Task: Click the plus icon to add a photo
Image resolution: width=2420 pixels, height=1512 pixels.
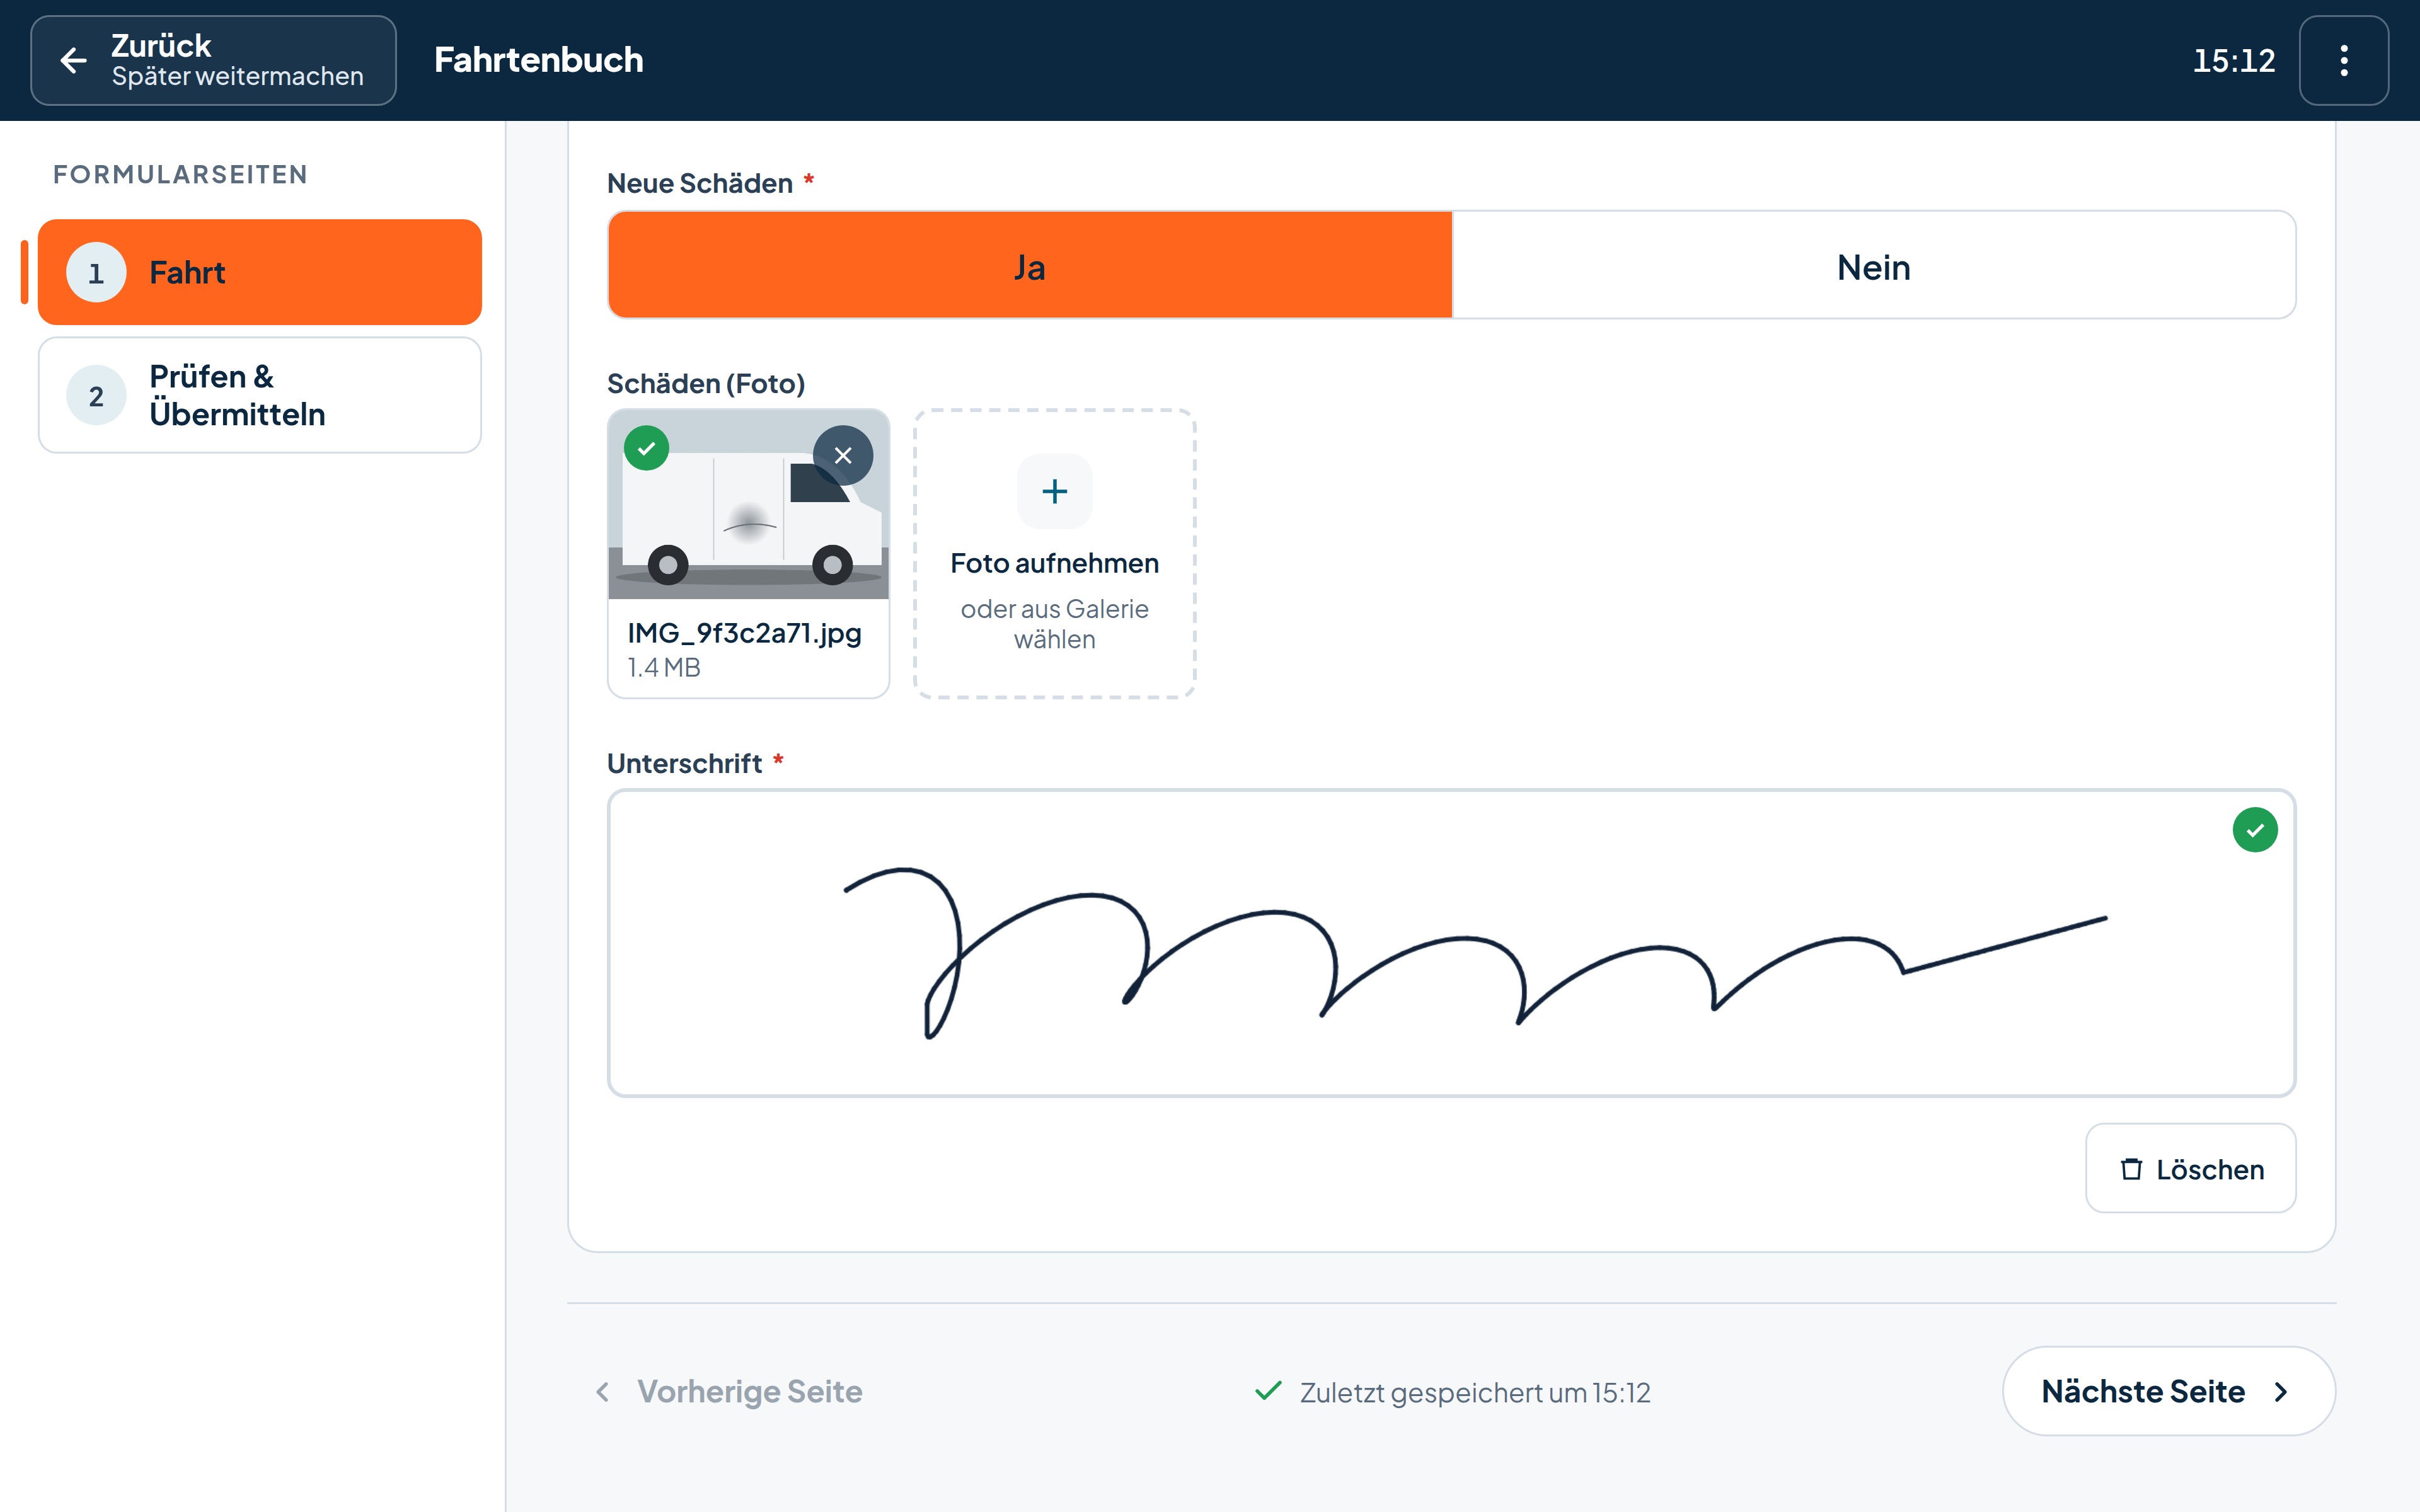Action: coord(1054,491)
